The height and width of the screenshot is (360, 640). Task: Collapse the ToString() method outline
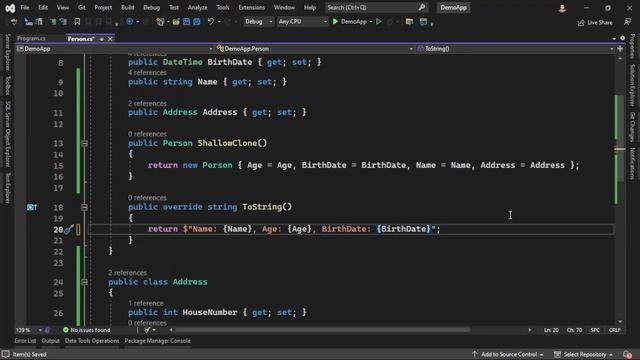pos(84,207)
